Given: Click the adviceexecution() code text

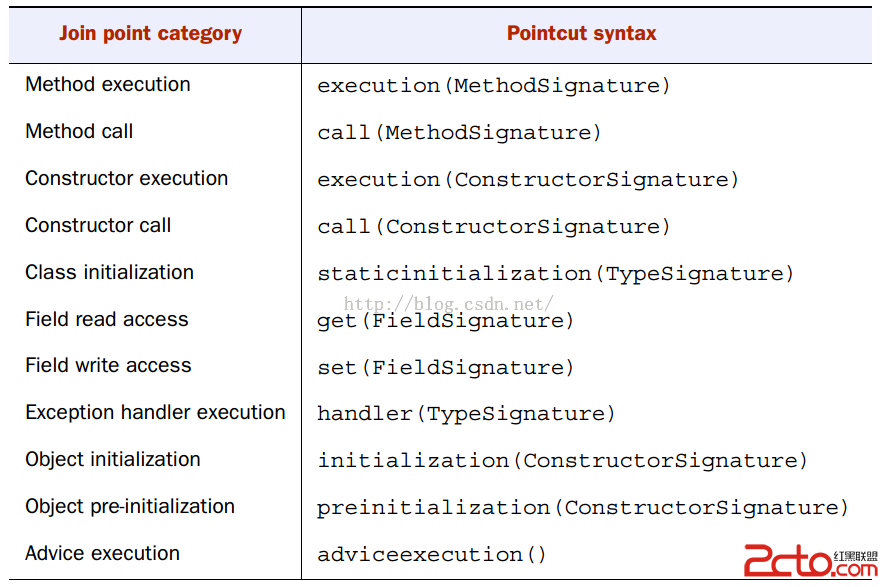Looking at the screenshot, I should [x=434, y=555].
